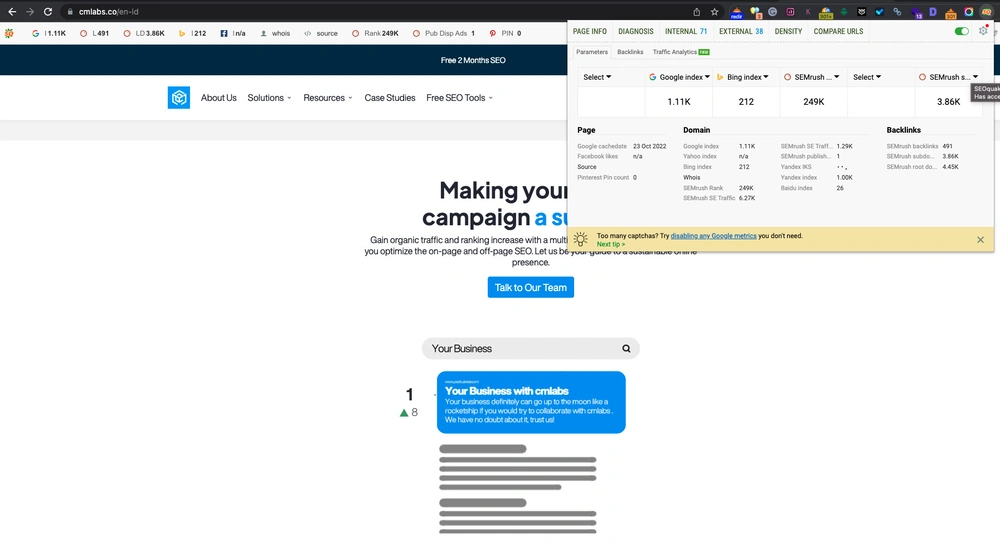This screenshot has height=542, width=1000.
Task: Go back using the browser back arrow
Action: coord(11,11)
